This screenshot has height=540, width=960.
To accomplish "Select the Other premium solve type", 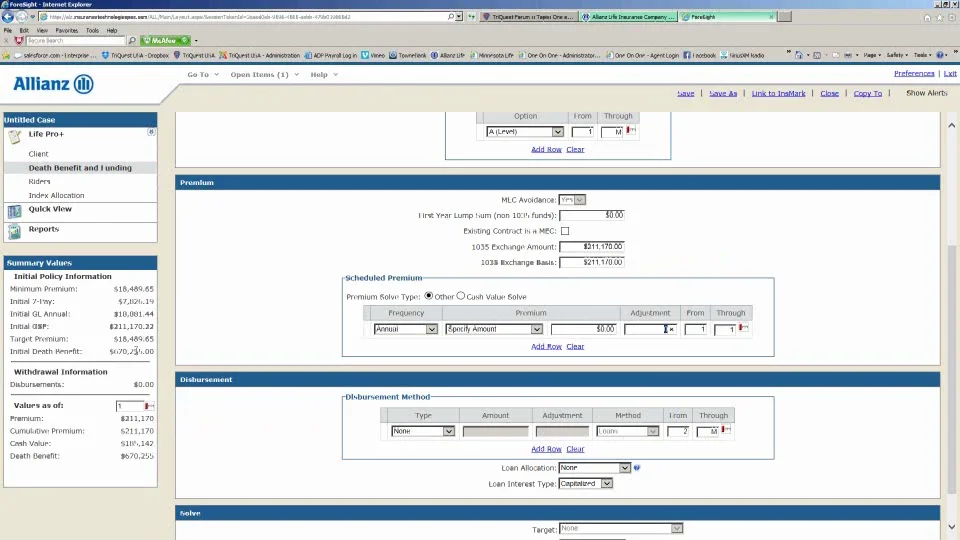I will (429, 296).
